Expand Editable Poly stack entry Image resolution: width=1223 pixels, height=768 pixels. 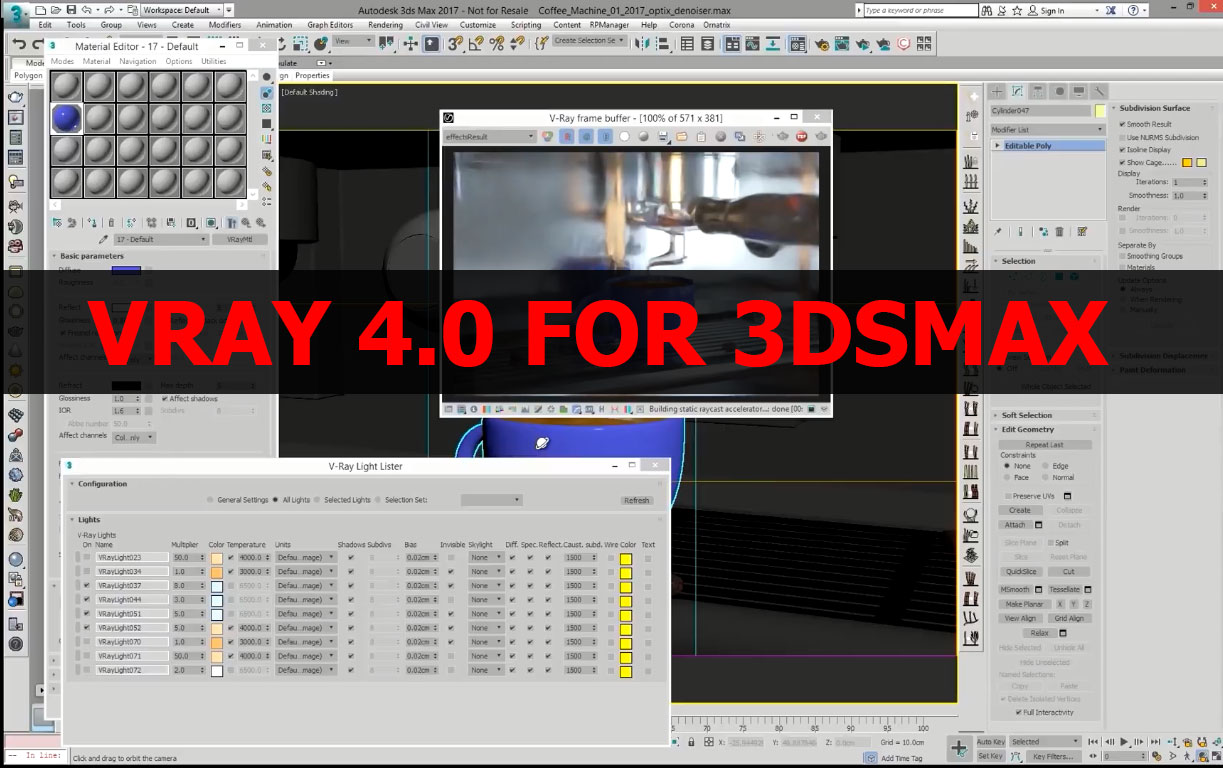[x=998, y=146]
